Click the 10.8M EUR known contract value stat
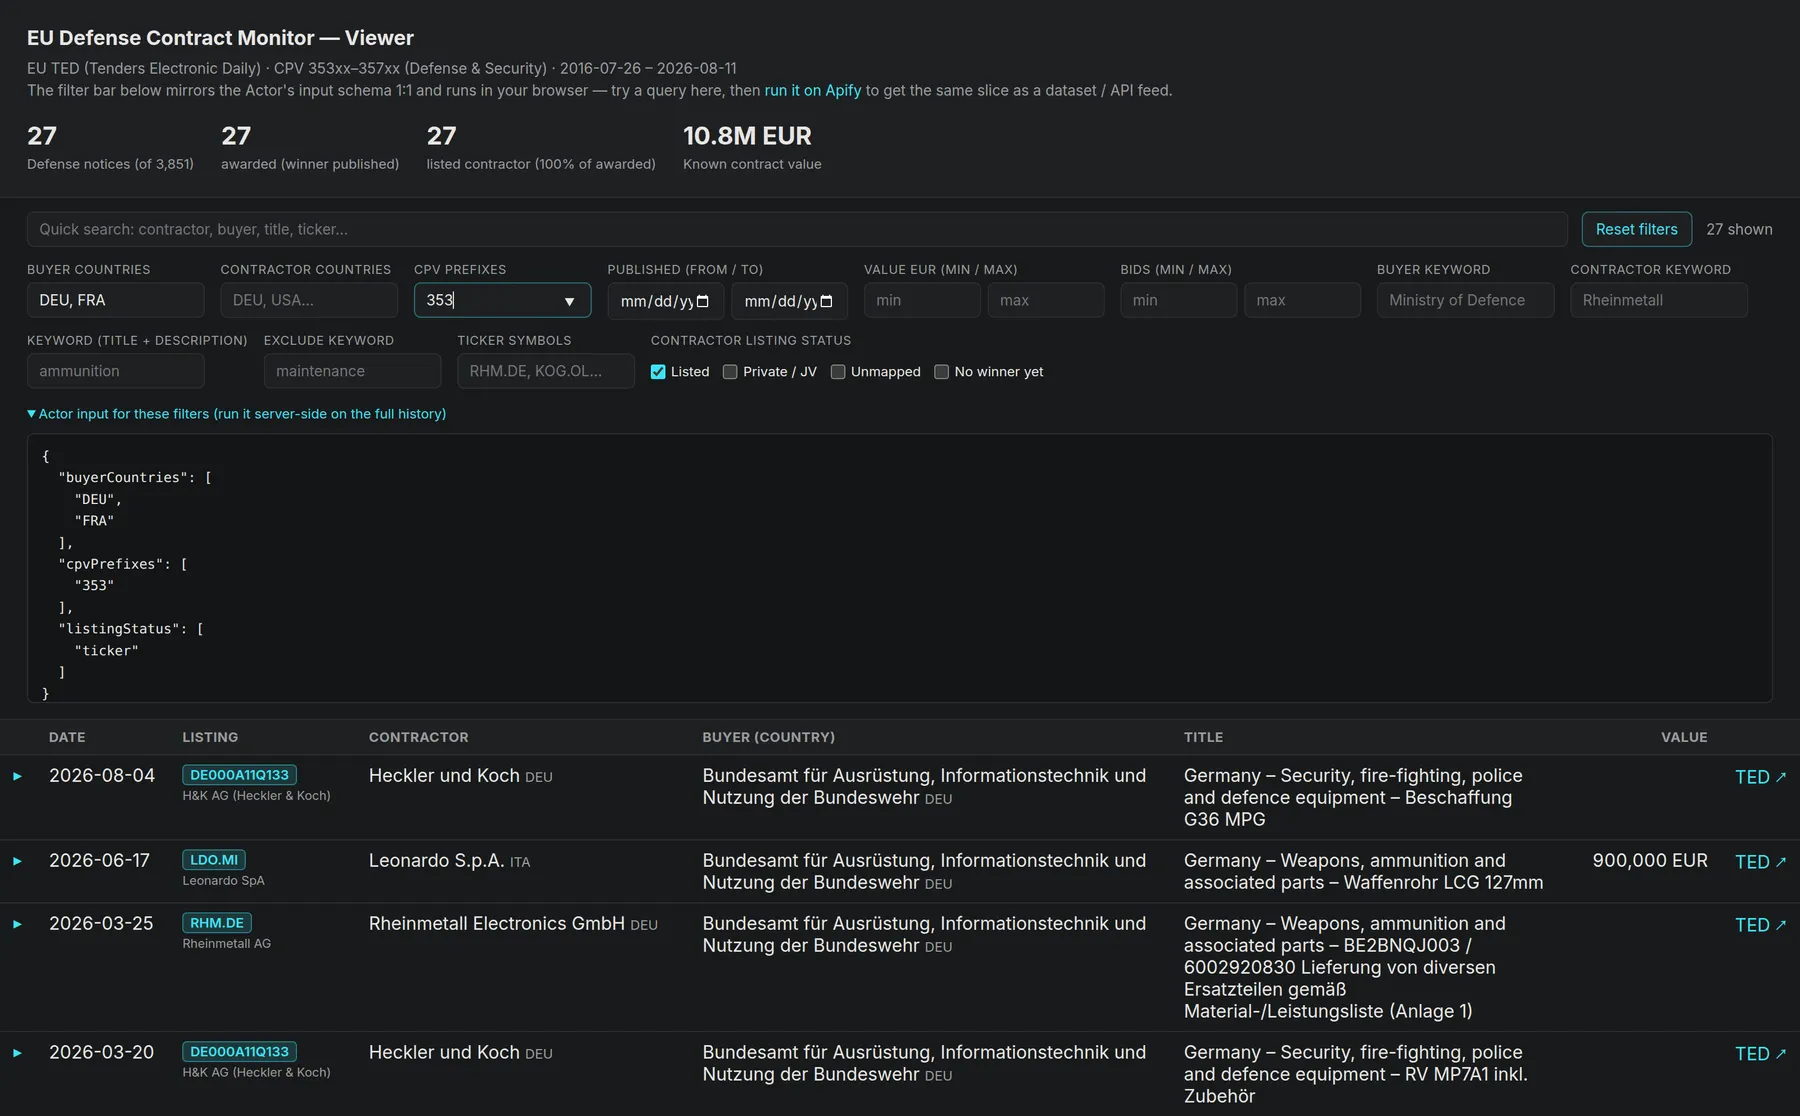The width and height of the screenshot is (1800, 1116). pos(752,148)
